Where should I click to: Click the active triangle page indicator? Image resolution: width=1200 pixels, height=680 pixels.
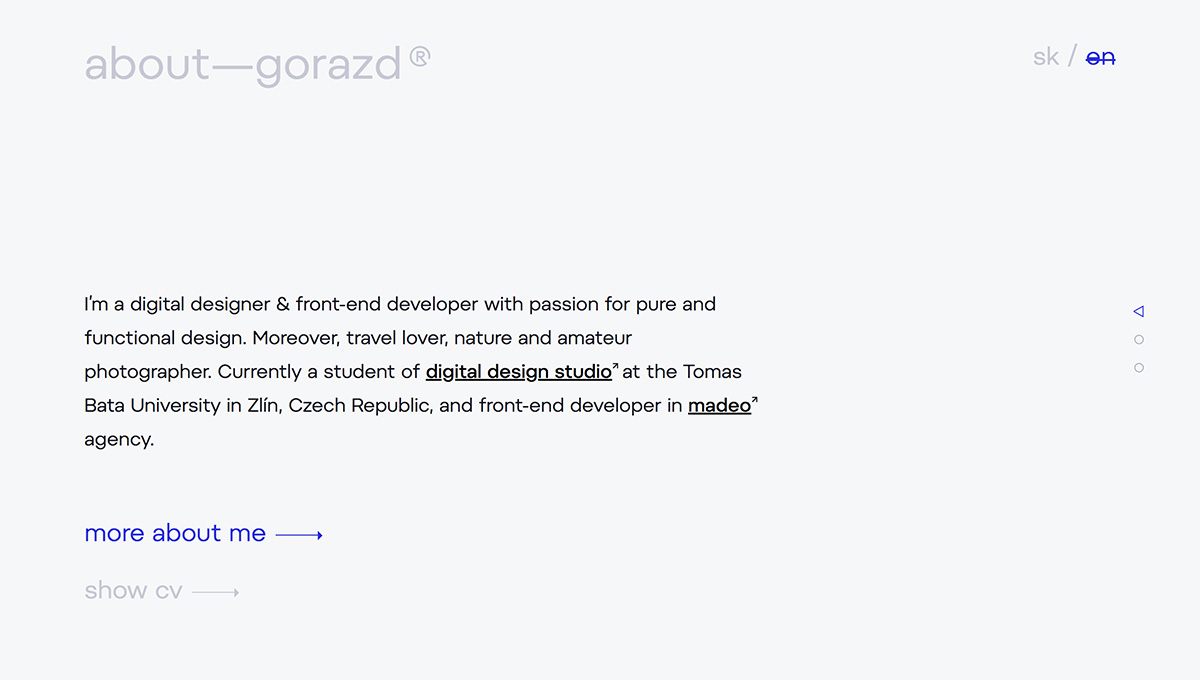pyautogui.click(x=1138, y=312)
